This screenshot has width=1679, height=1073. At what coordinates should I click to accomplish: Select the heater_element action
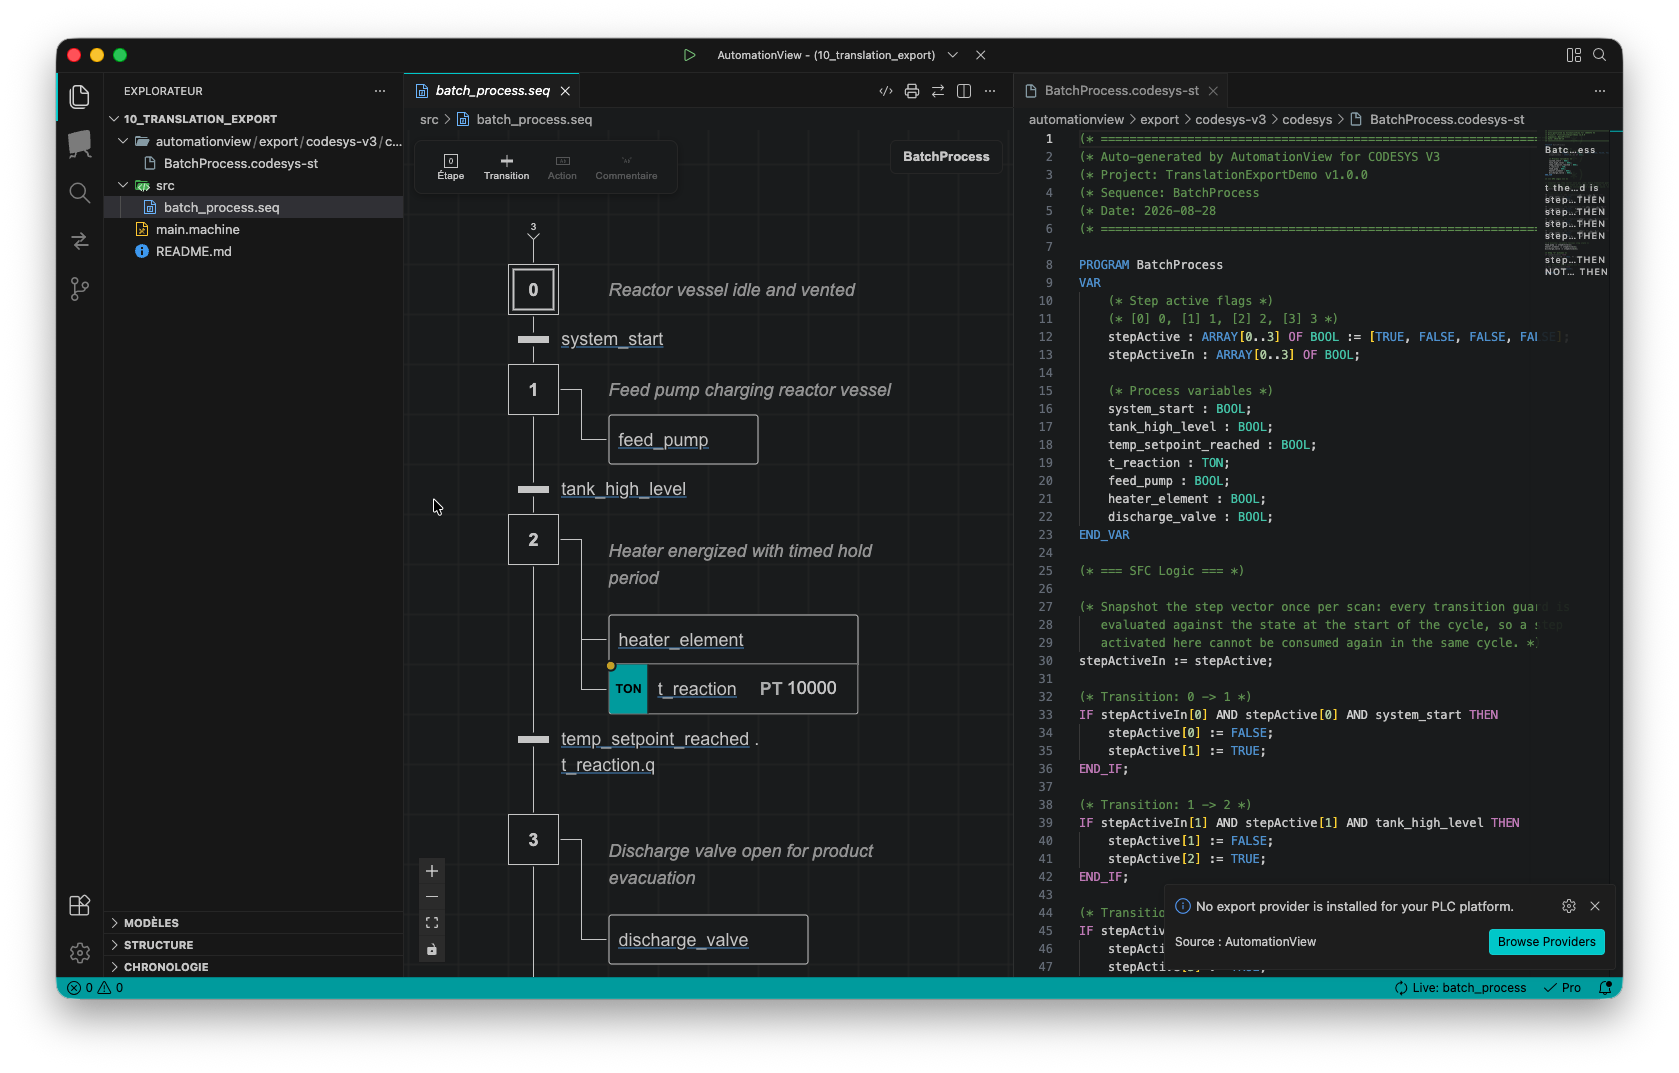[733, 640]
